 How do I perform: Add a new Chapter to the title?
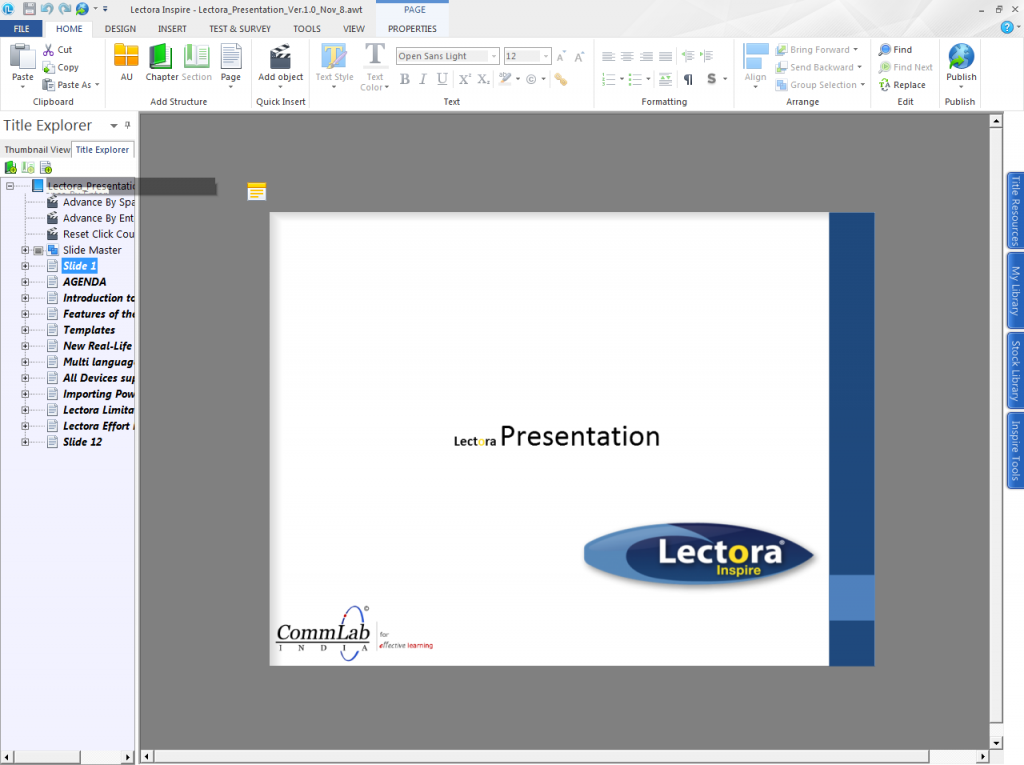(x=161, y=59)
